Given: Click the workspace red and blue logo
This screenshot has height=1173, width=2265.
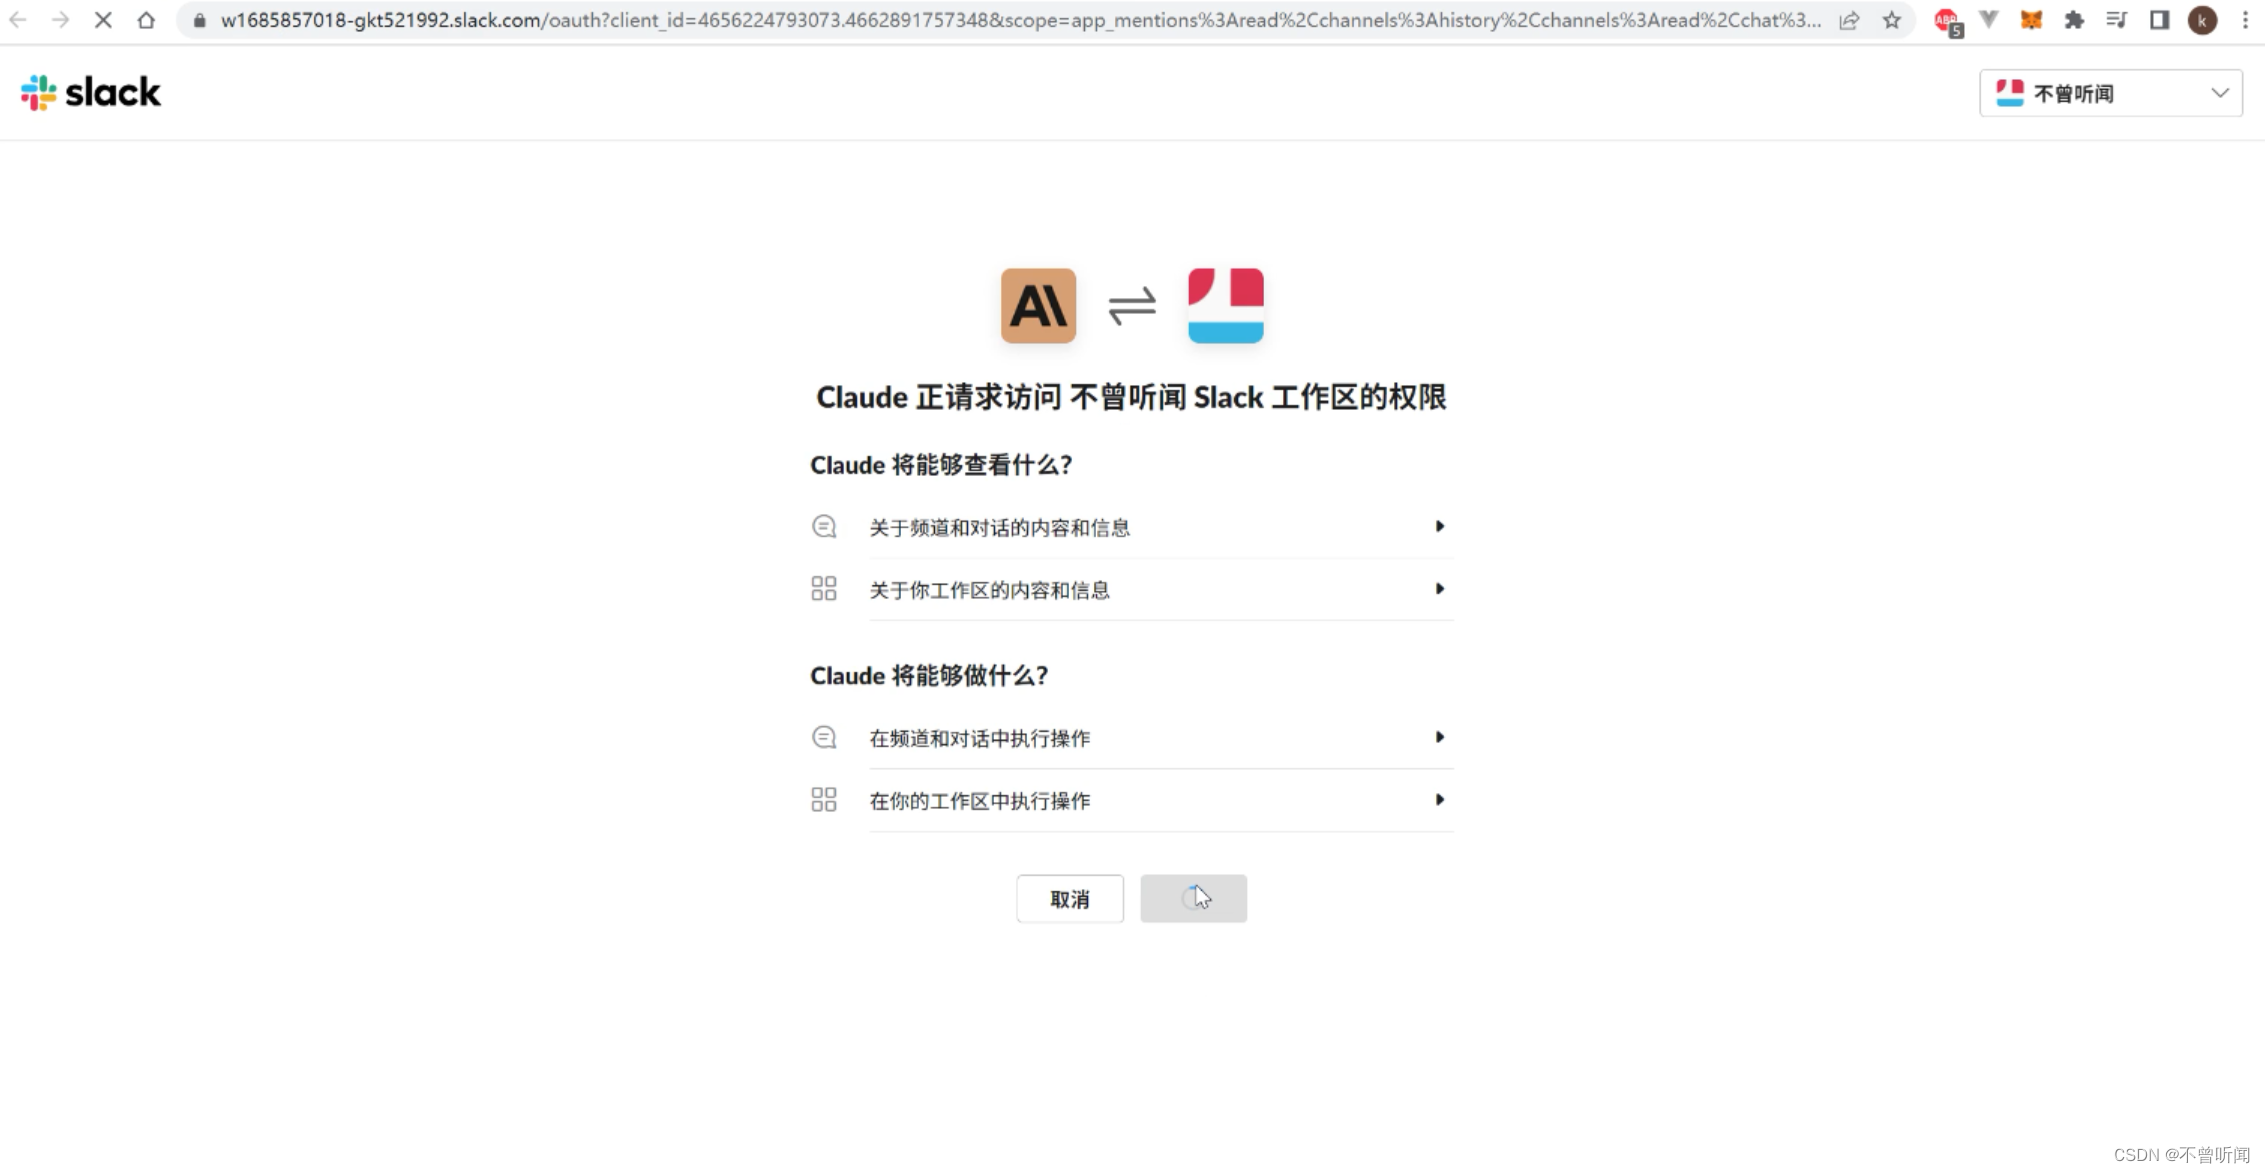Looking at the screenshot, I should click(x=1225, y=305).
